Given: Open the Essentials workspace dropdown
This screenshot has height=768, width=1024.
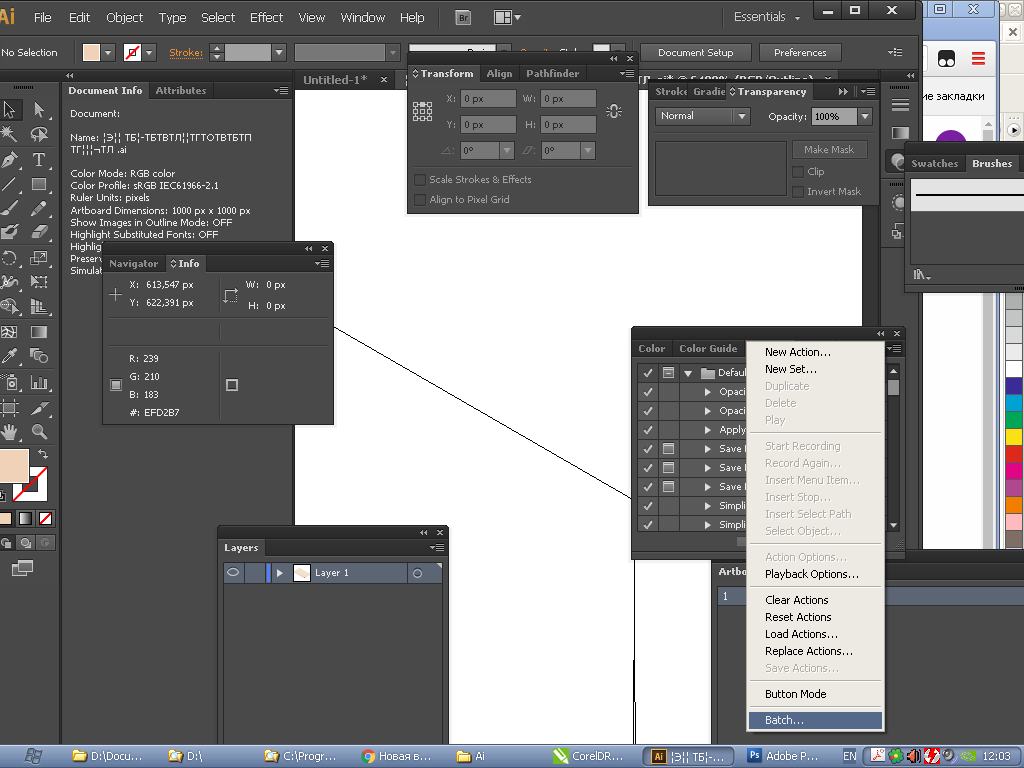Looking at the screenshot, I should [767, 17].
